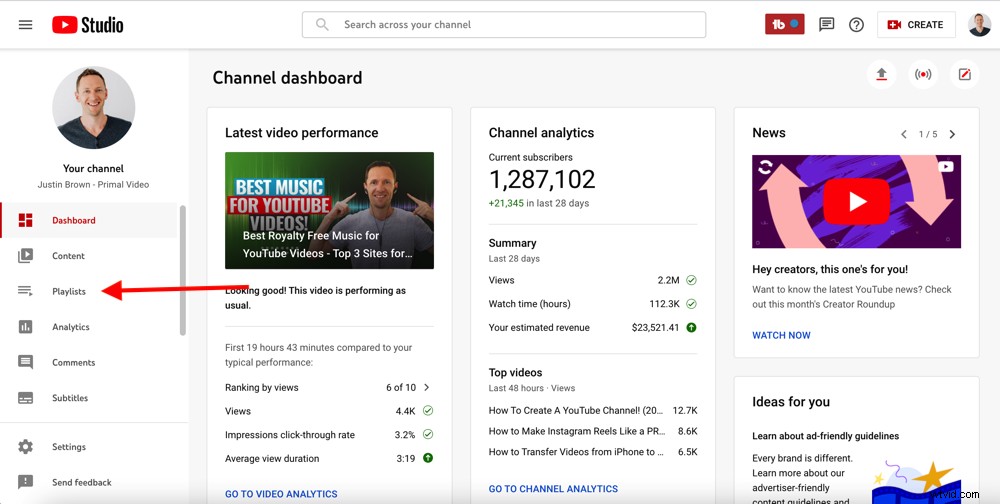The height and width of the screenshot is (504, 1000).
Task: Open Playlists in the sidebar
Action: click(x=89, y=292)
